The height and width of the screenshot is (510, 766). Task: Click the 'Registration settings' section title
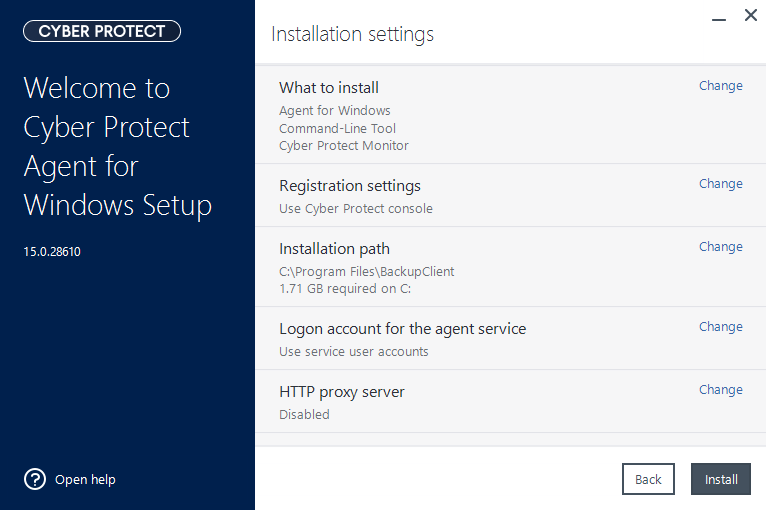pos(350,186)
